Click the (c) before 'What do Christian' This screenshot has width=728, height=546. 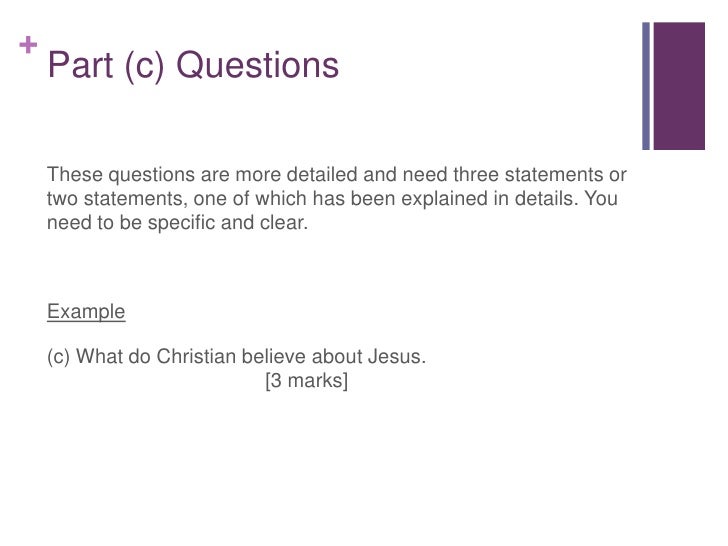tap(59, 357)
